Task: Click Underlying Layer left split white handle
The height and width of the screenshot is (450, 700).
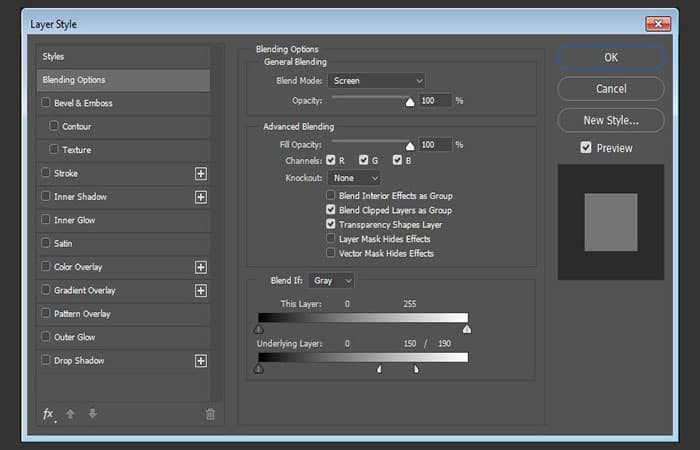Action: [379, 369]
